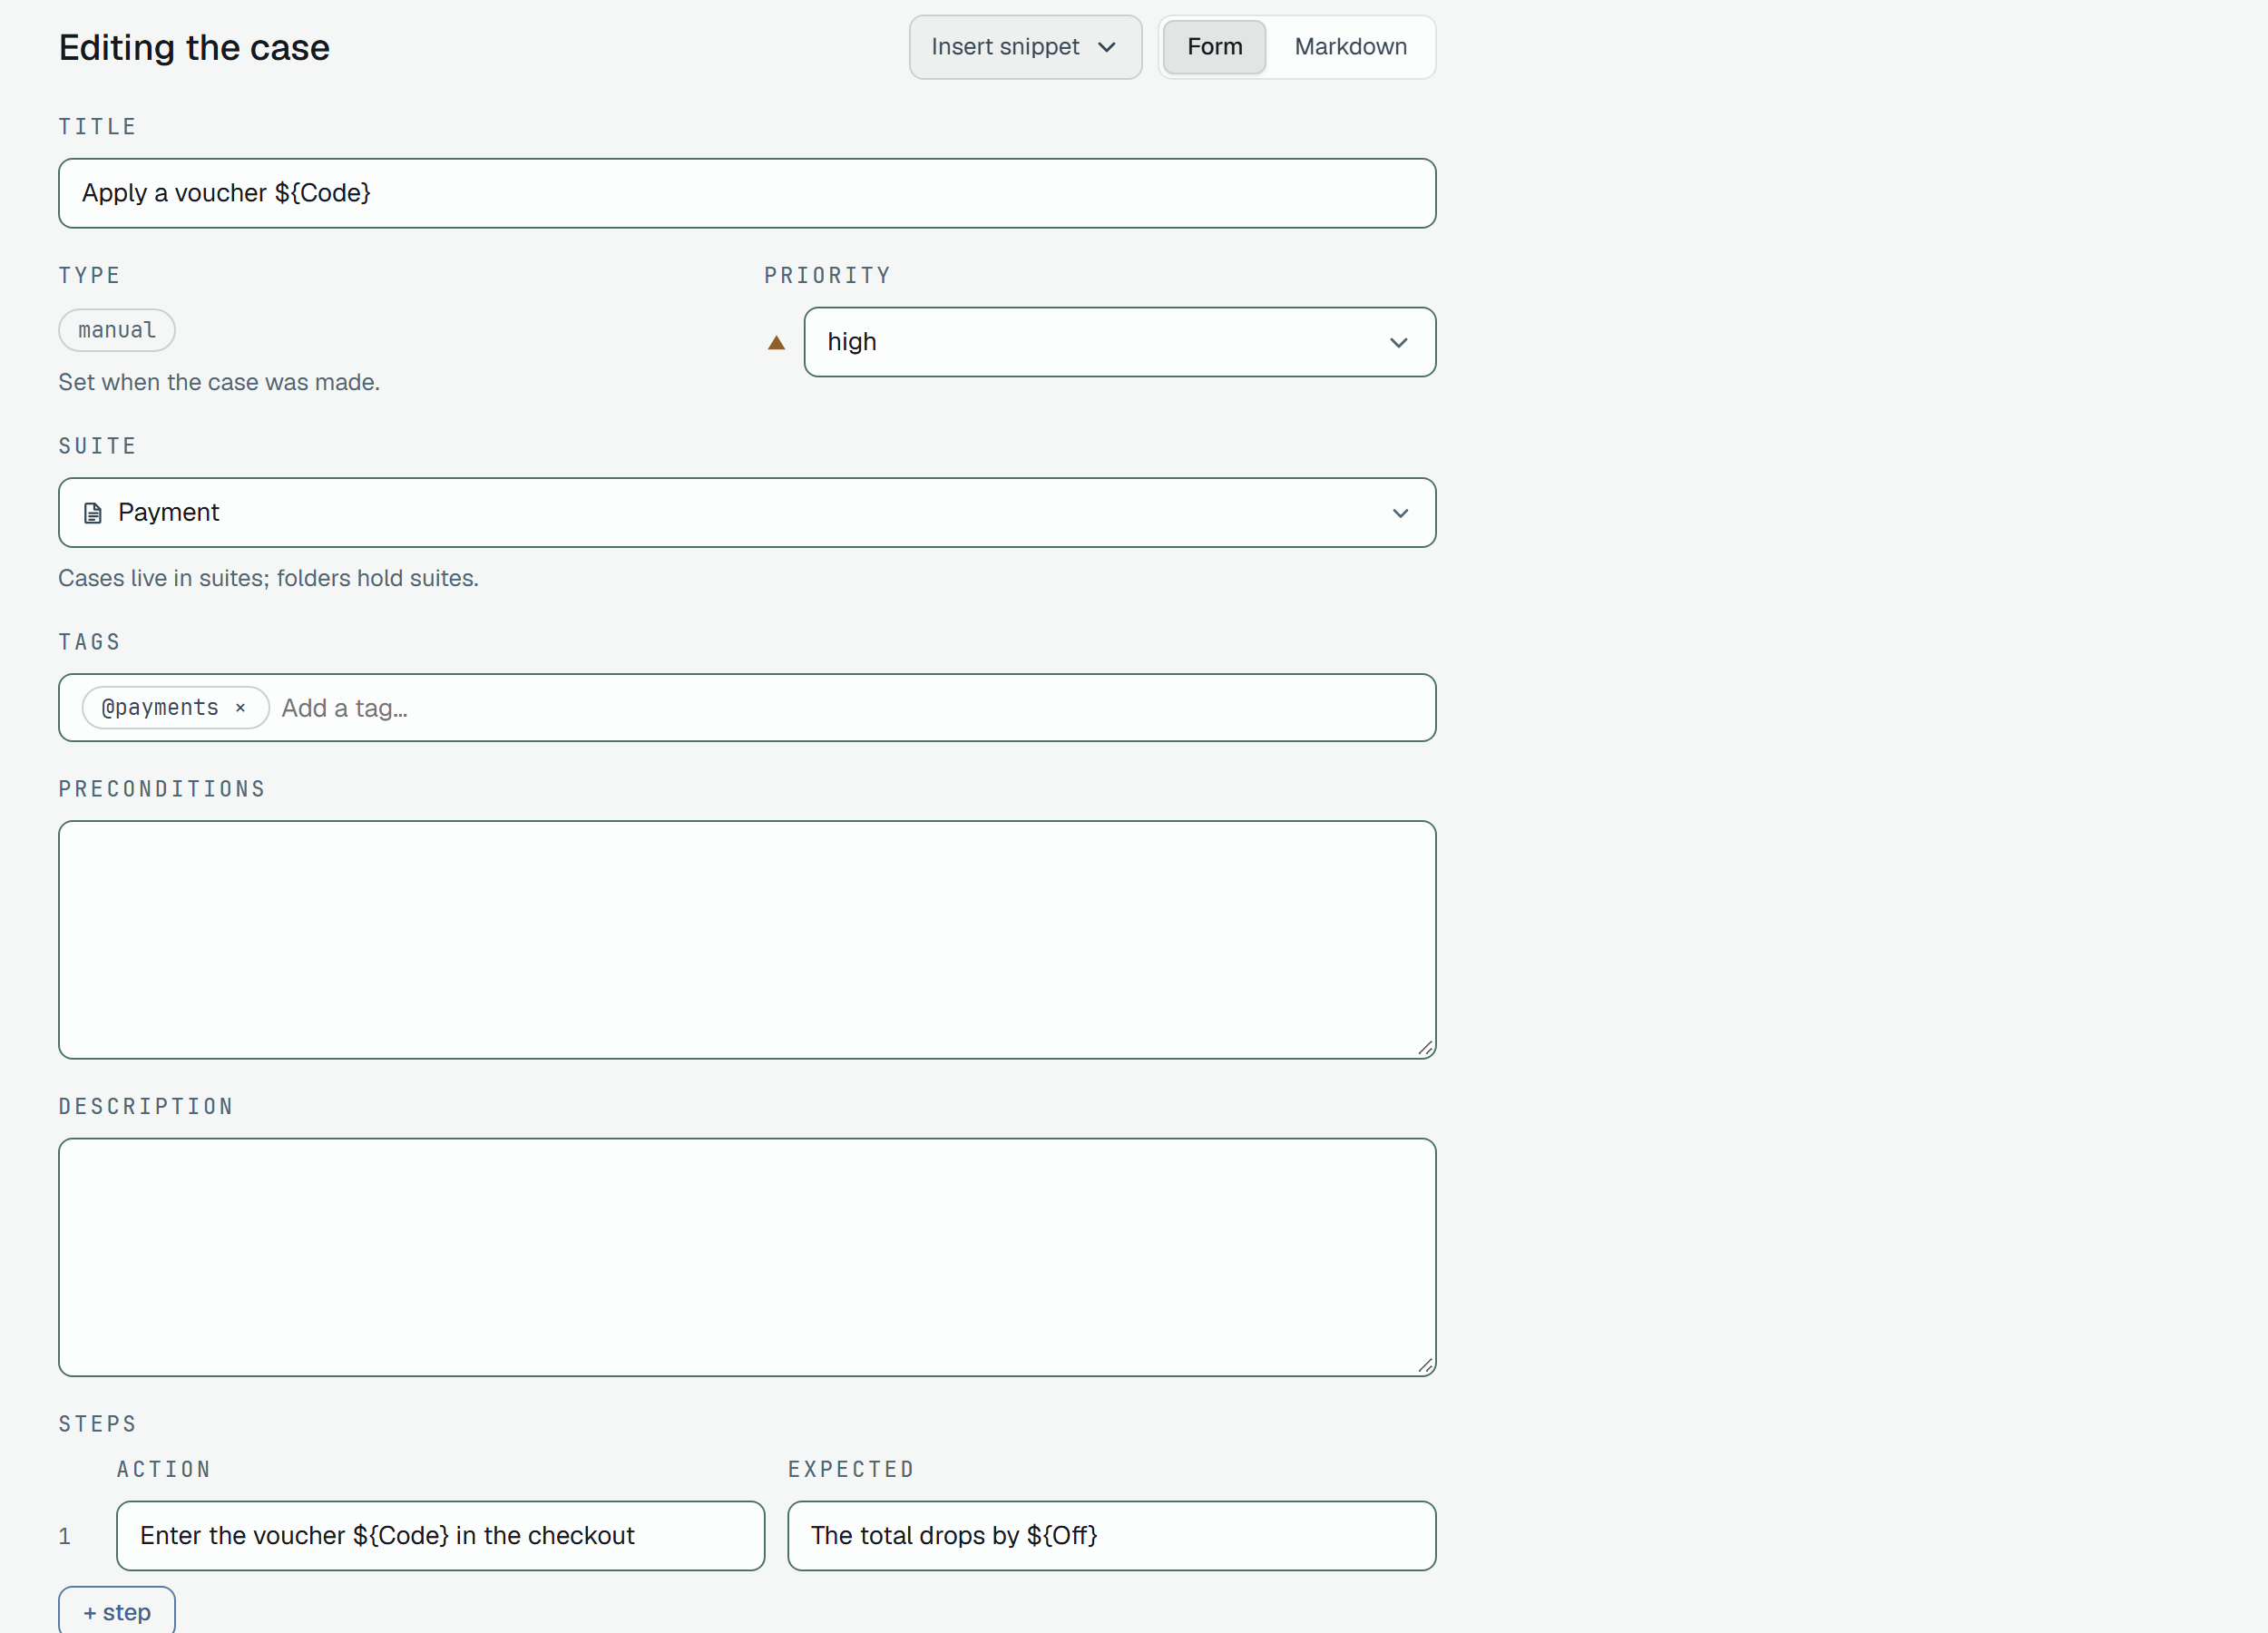This screenshot has height=1633, width=2268.
Task: Open the Suite dropdown showing Payment
Action: tap(747, 512)
